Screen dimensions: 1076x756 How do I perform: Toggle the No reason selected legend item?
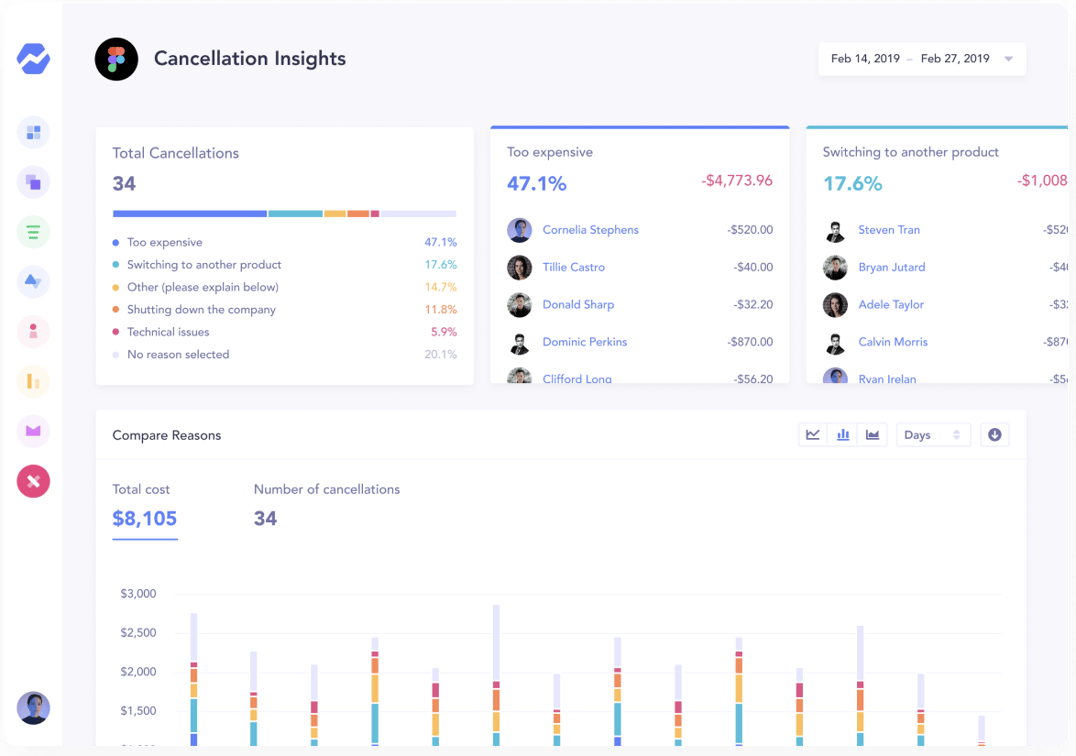178,354
